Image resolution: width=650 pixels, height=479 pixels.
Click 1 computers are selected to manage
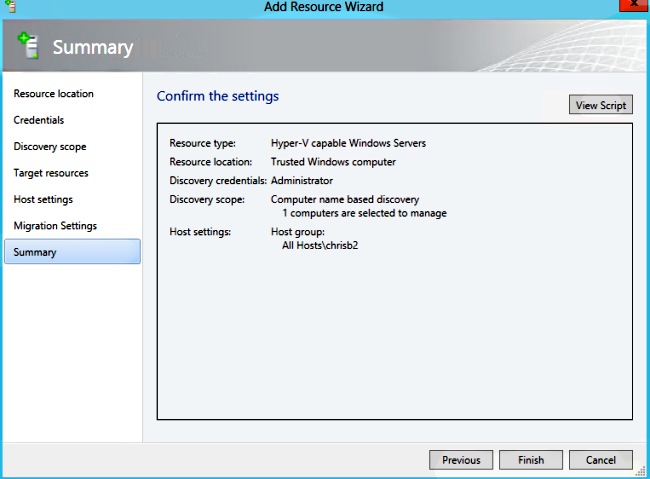364,213
